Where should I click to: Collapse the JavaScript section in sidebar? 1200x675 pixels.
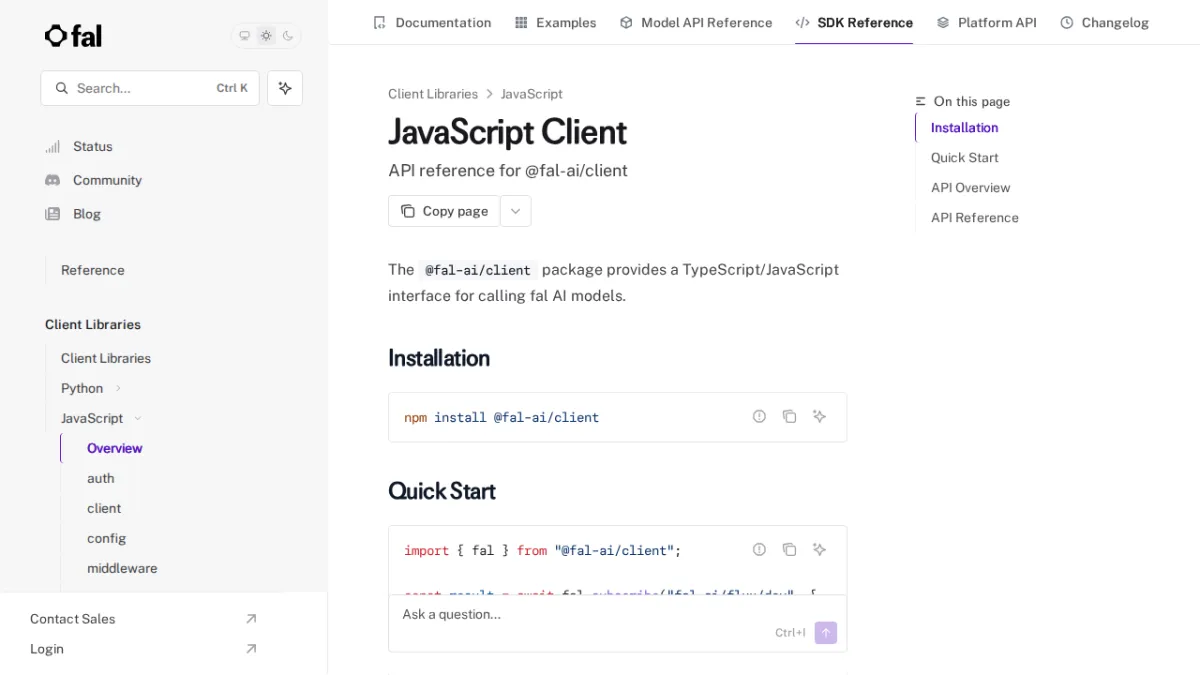[x=101, y=418]
